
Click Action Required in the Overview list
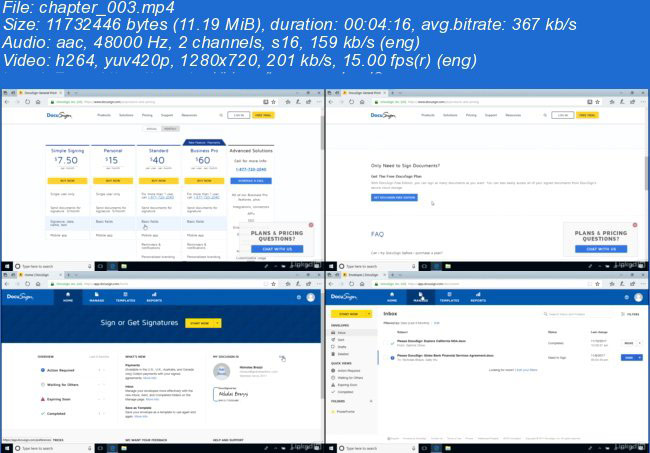(x=61, y=370)
